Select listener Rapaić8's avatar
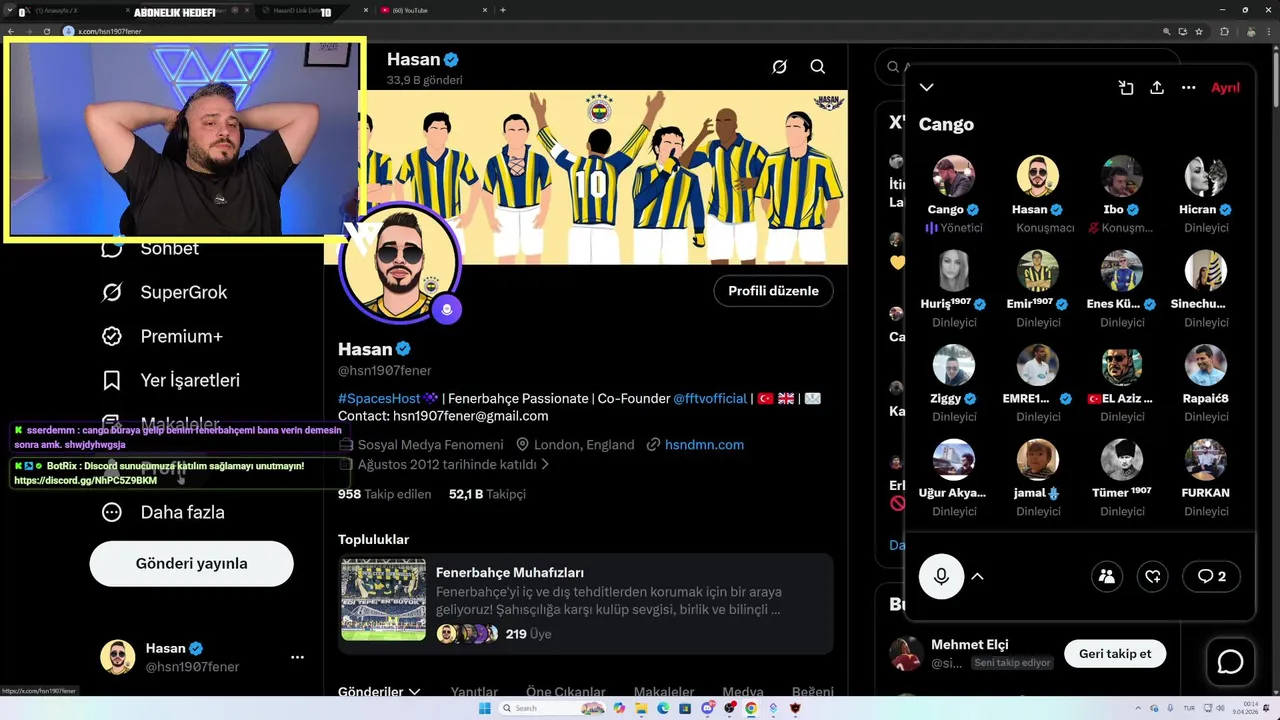Image resolution: width=1280 pixels, height=720 pixels. tap(1206, 365)
